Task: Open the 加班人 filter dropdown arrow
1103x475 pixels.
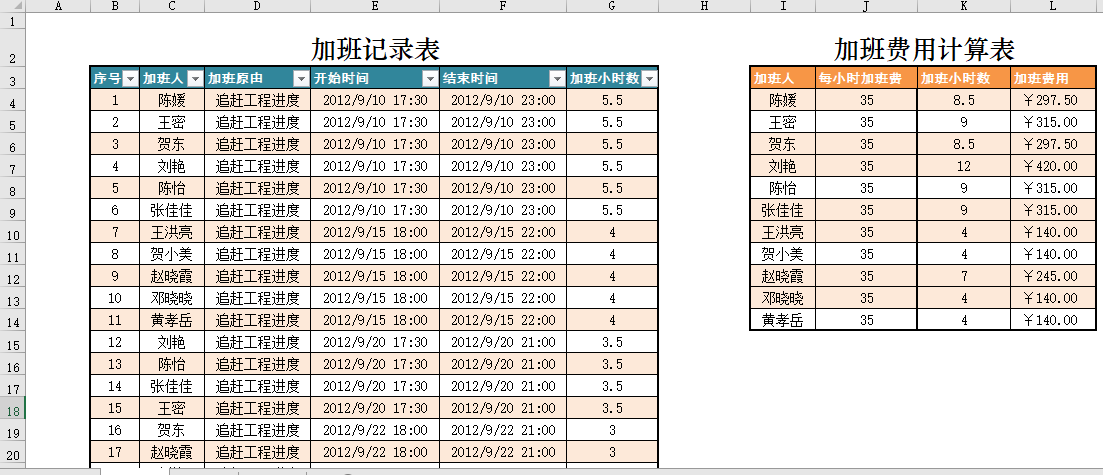Action: (195, 78)
